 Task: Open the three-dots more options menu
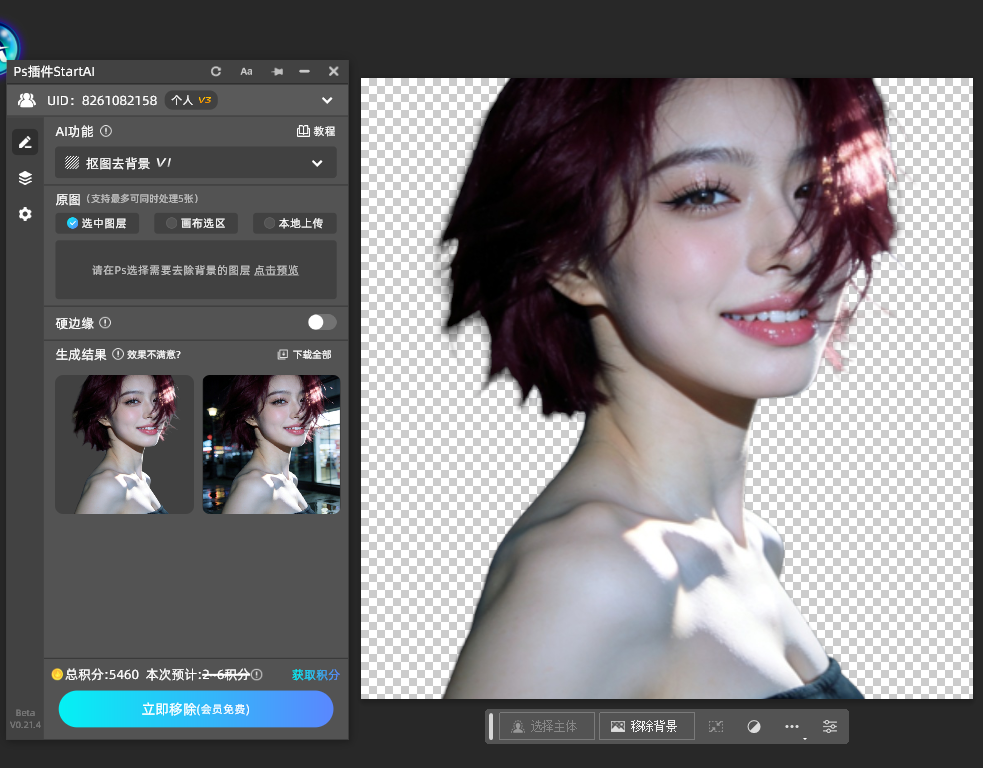[792, 726]
